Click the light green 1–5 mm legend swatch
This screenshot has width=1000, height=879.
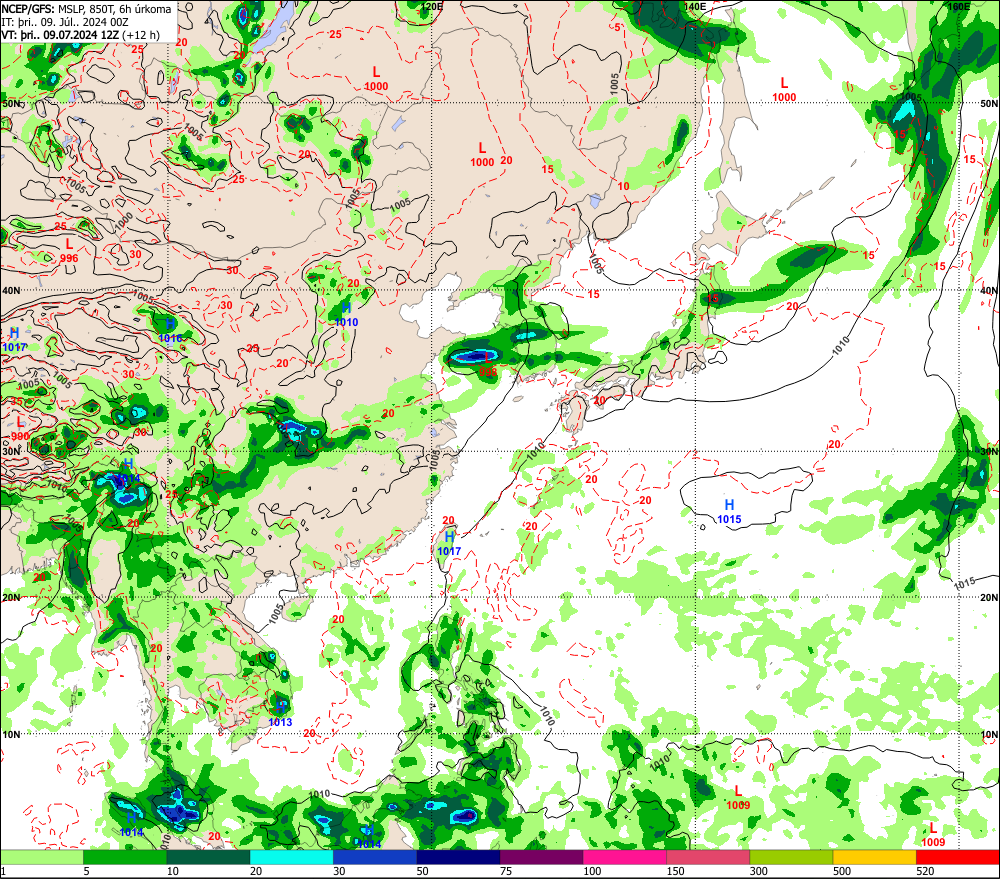point(42,857)
